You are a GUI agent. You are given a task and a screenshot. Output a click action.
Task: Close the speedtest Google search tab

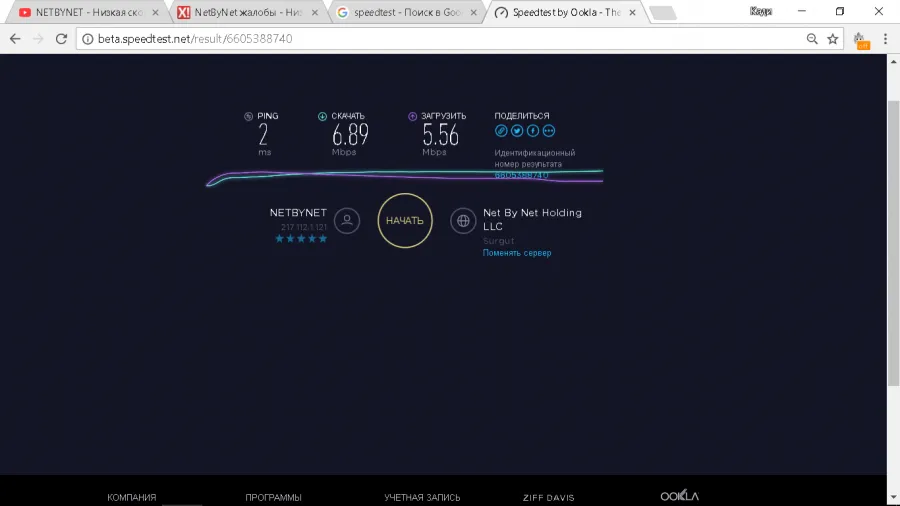point(474,12)
